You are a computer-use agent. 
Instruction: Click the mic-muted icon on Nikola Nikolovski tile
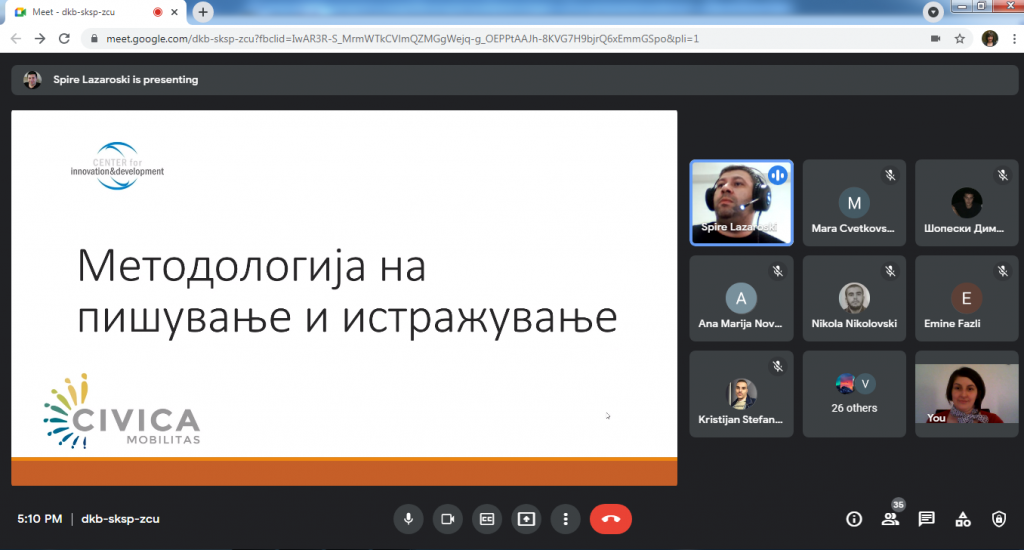click(890, 270)
